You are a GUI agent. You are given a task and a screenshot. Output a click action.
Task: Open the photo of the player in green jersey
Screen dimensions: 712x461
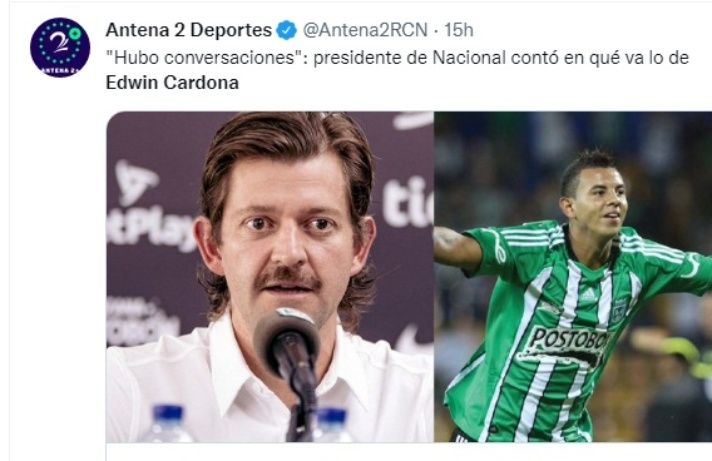[x=573, y=276]
